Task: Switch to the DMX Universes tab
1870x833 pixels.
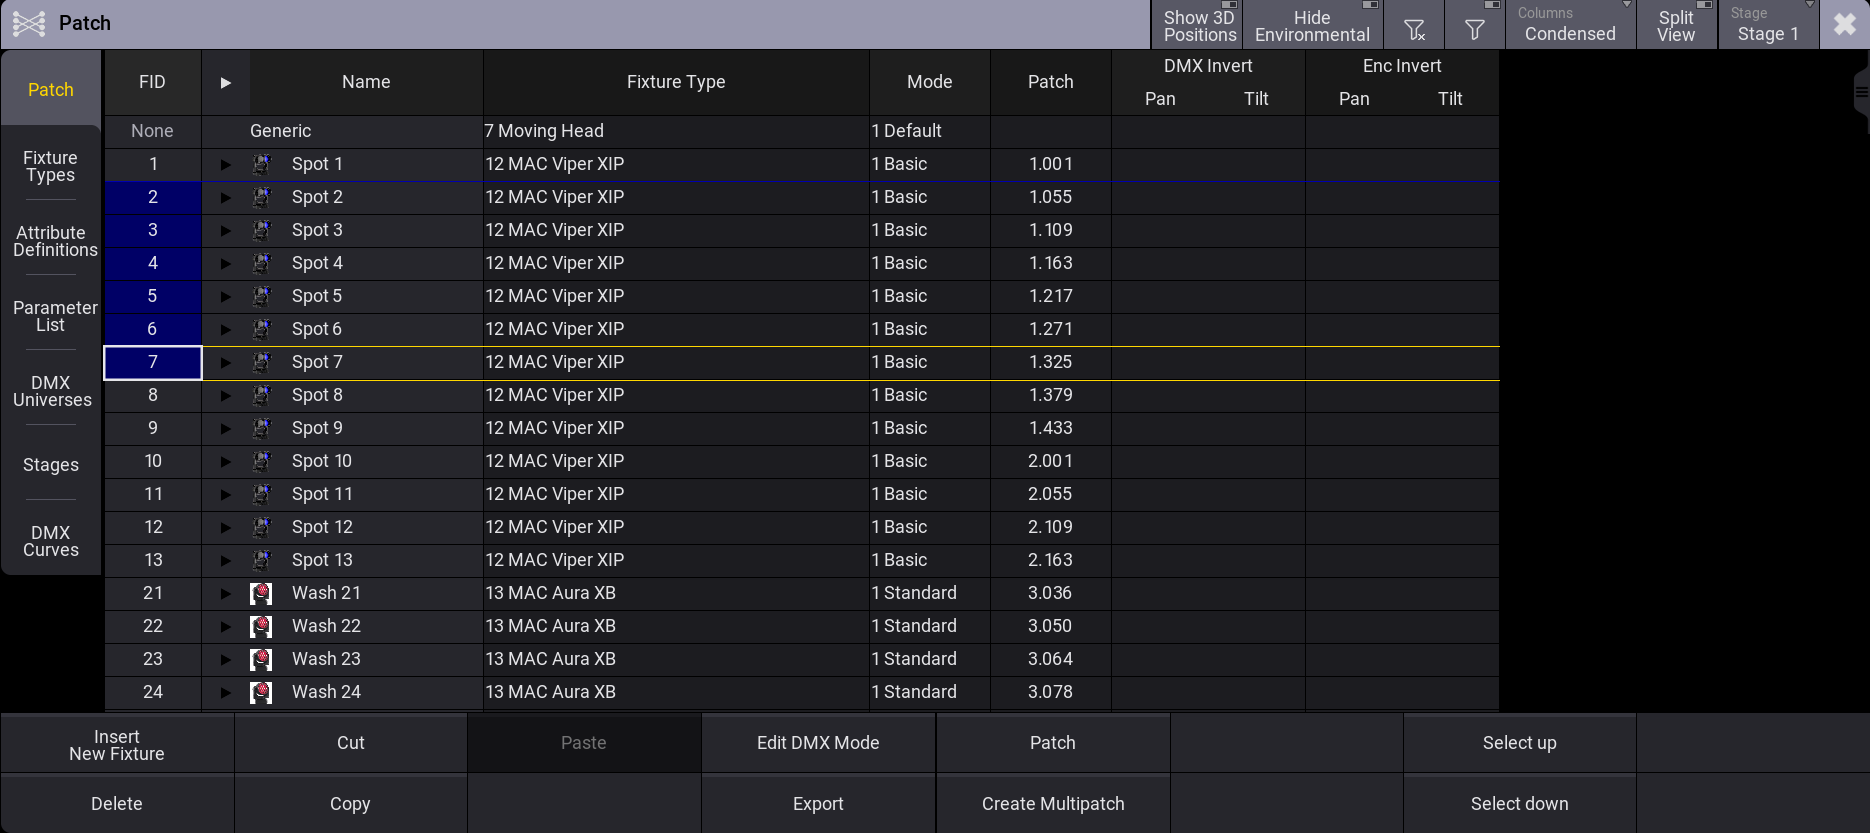Action: coord(51,391)
